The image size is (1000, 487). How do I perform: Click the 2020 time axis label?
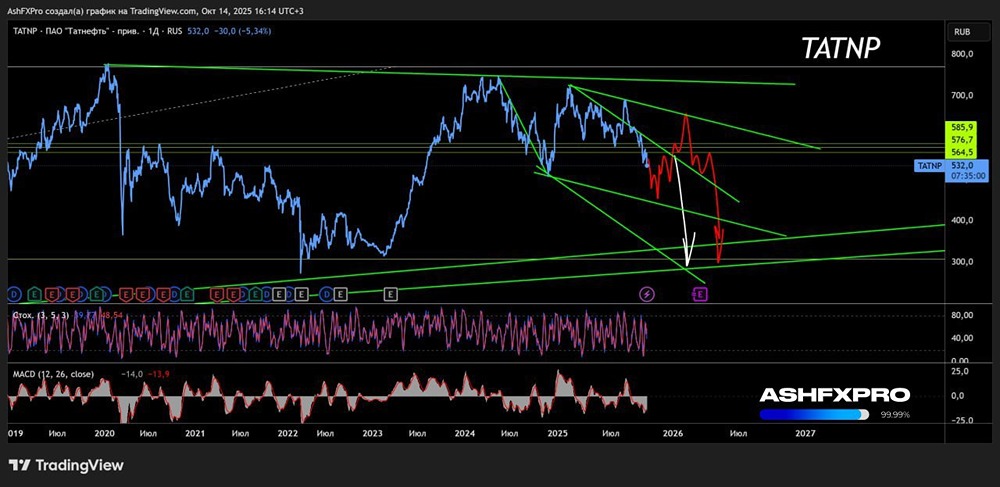click(104, 433)
